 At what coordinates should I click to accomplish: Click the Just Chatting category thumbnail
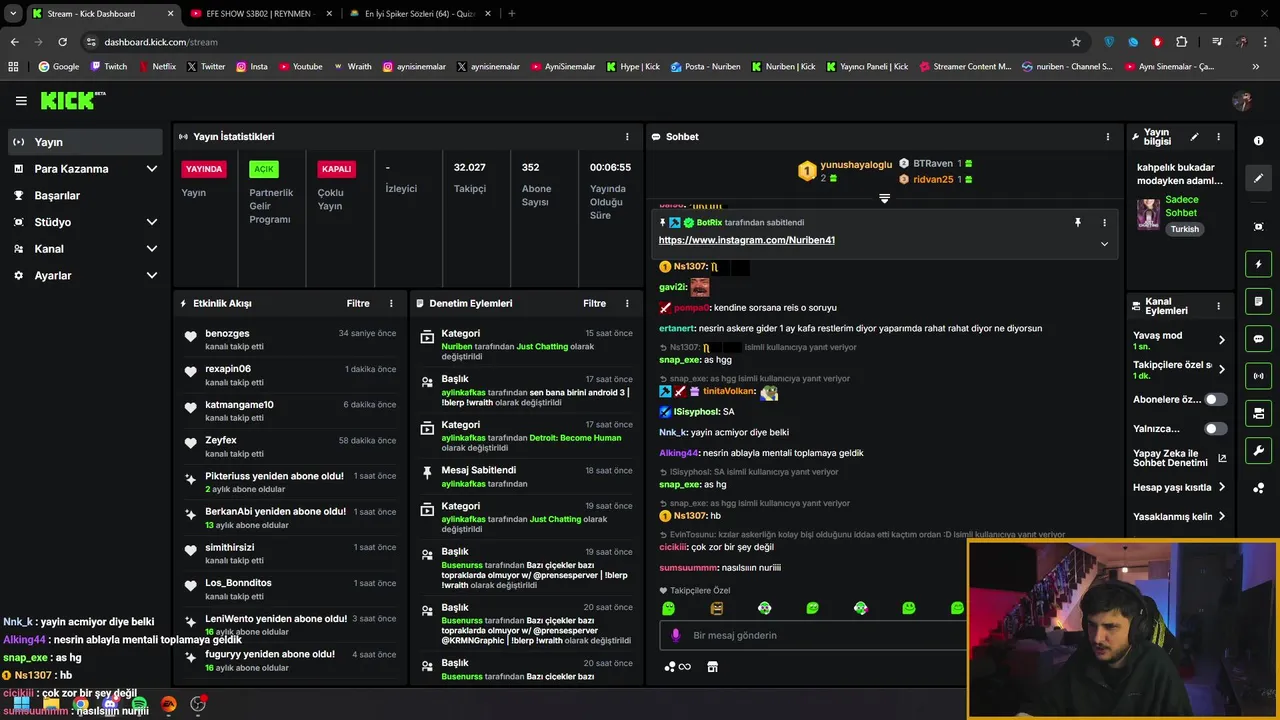point(1148,214)
